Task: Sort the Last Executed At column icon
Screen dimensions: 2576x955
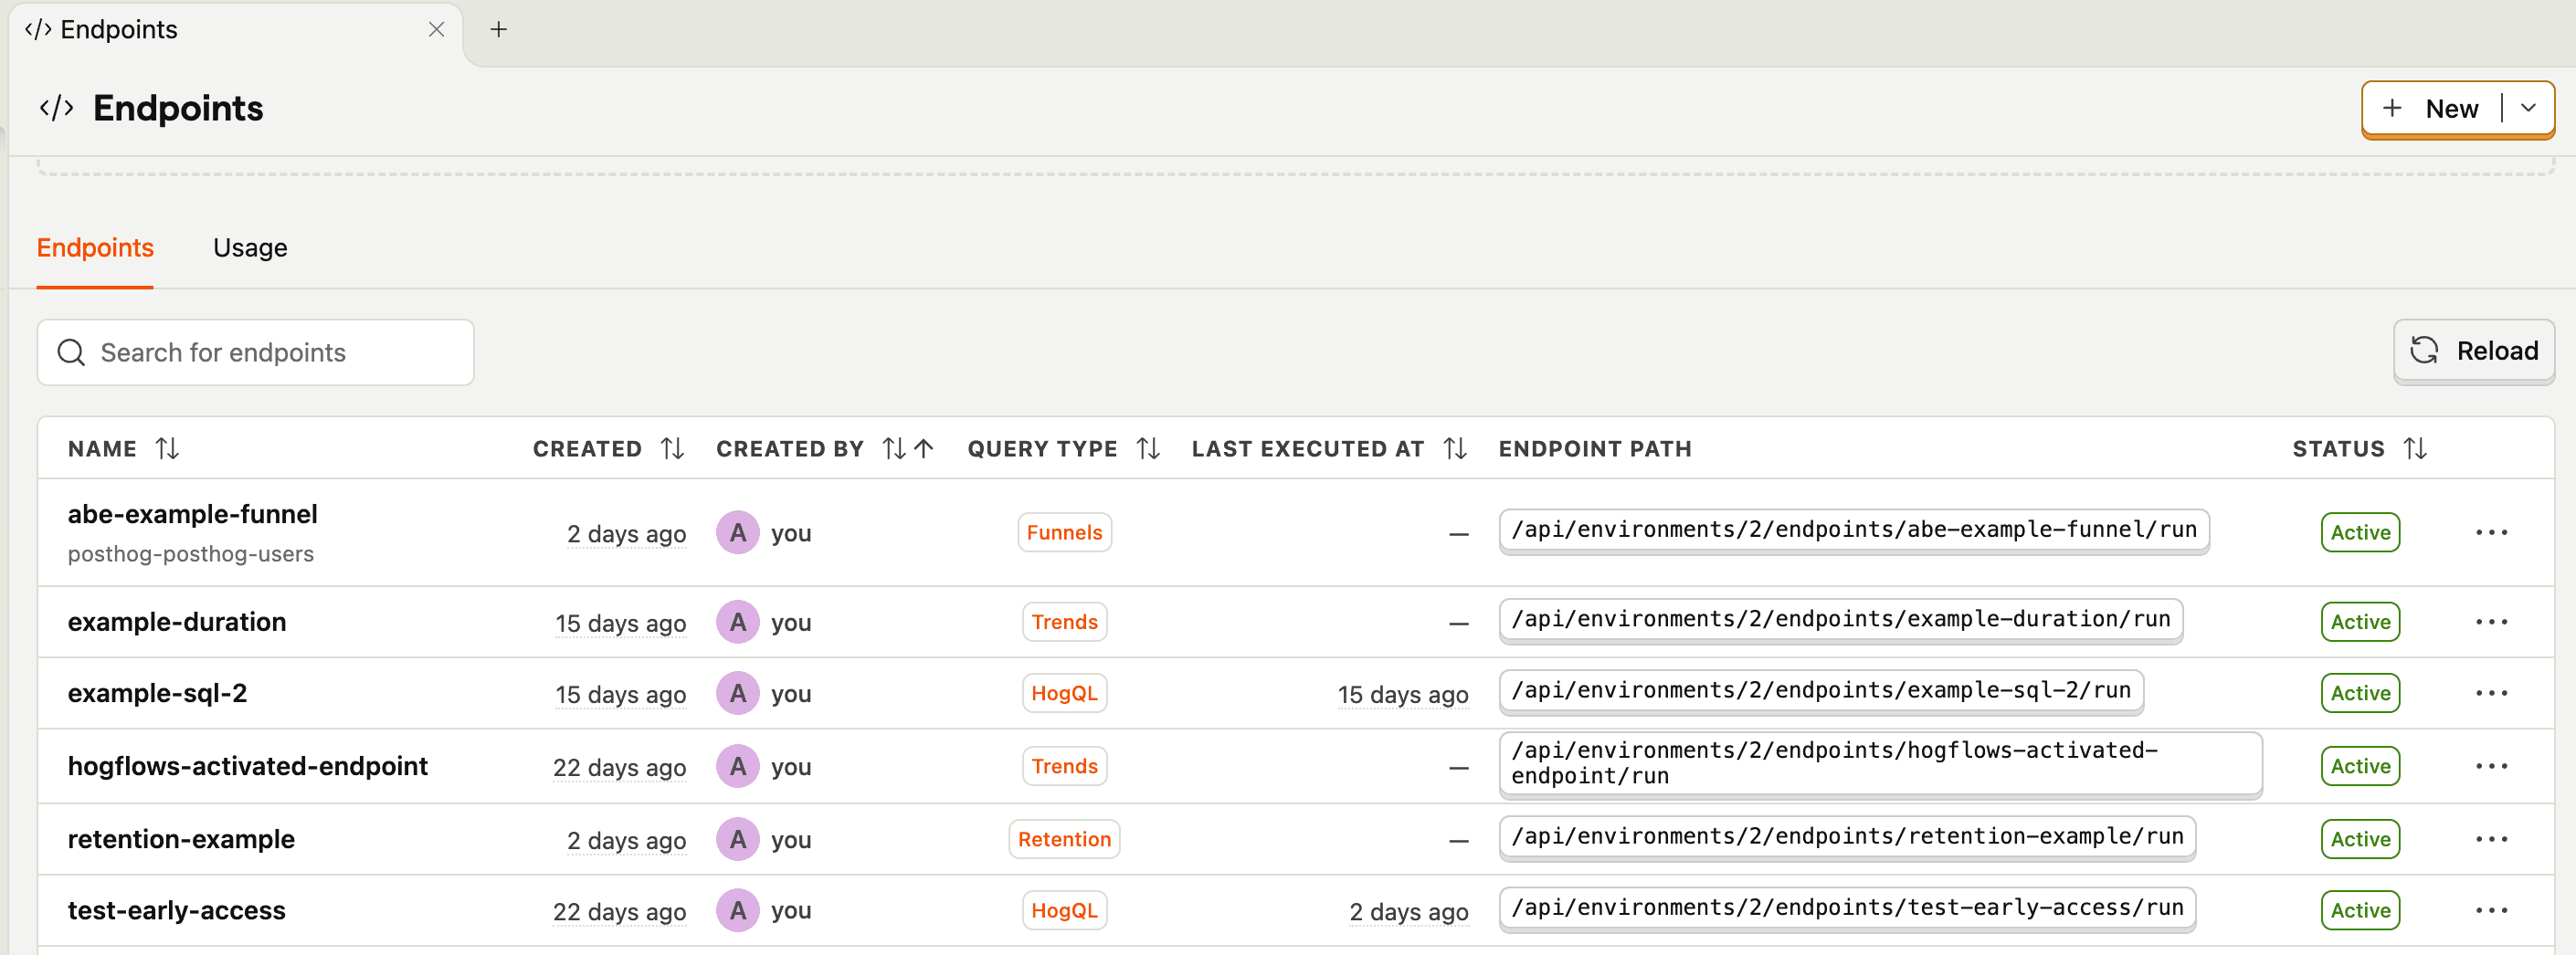Action: click(1455, 448)
